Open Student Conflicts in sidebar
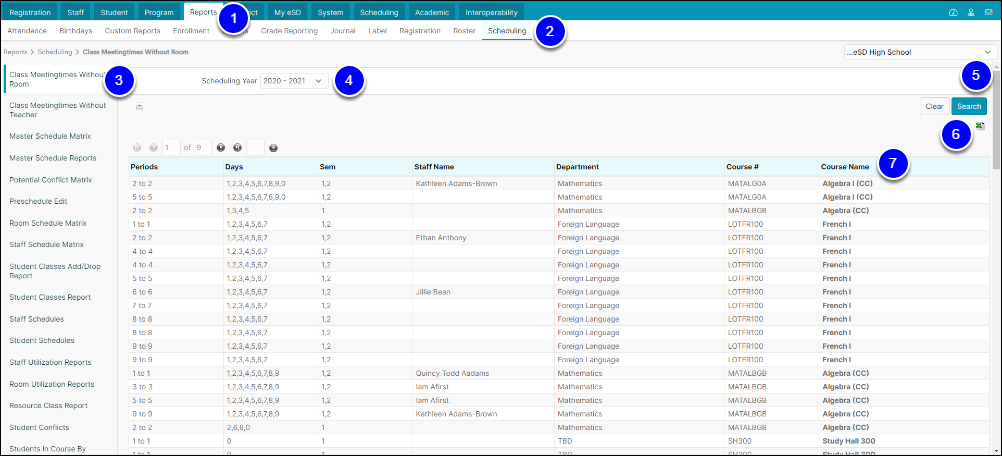Screen dimensions: 1002x456 point(39,427)
